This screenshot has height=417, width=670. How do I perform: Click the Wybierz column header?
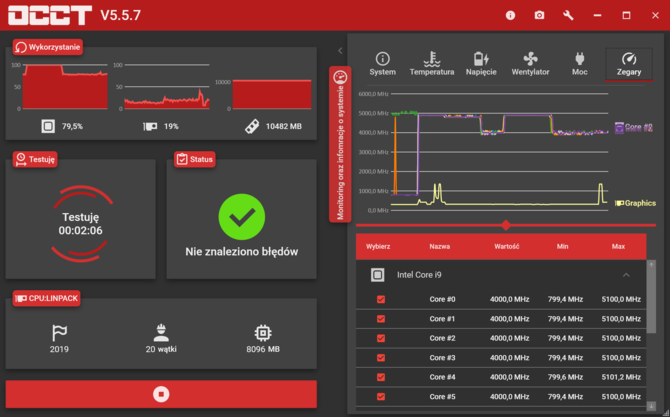pos(378,247)
